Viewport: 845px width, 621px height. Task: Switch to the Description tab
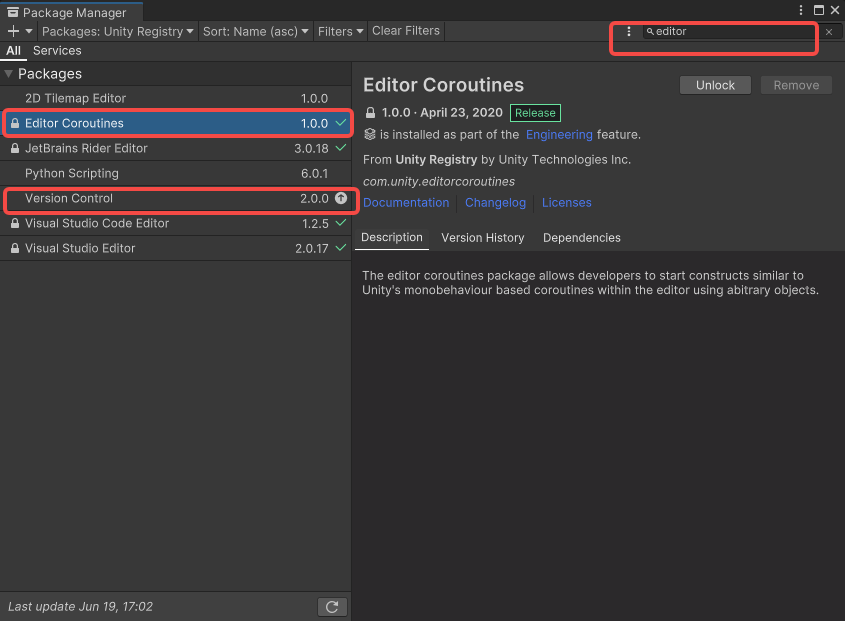pyautogui.click(x=392, y=238)
